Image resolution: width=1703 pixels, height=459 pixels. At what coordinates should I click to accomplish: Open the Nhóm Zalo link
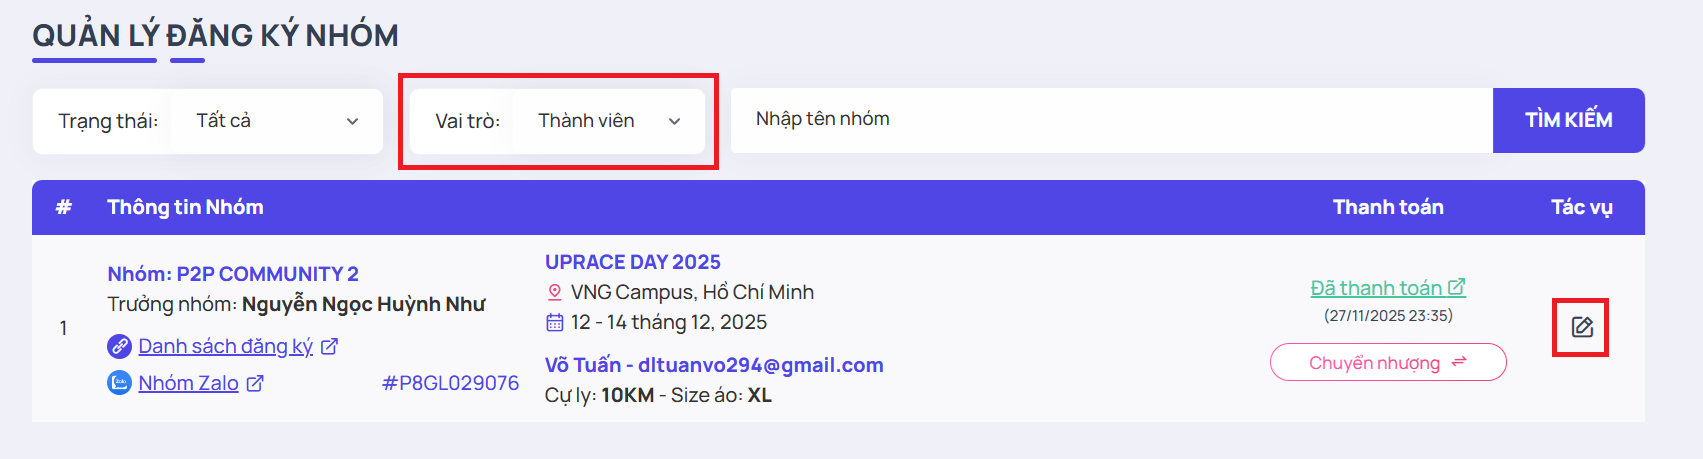click(188, 383)
